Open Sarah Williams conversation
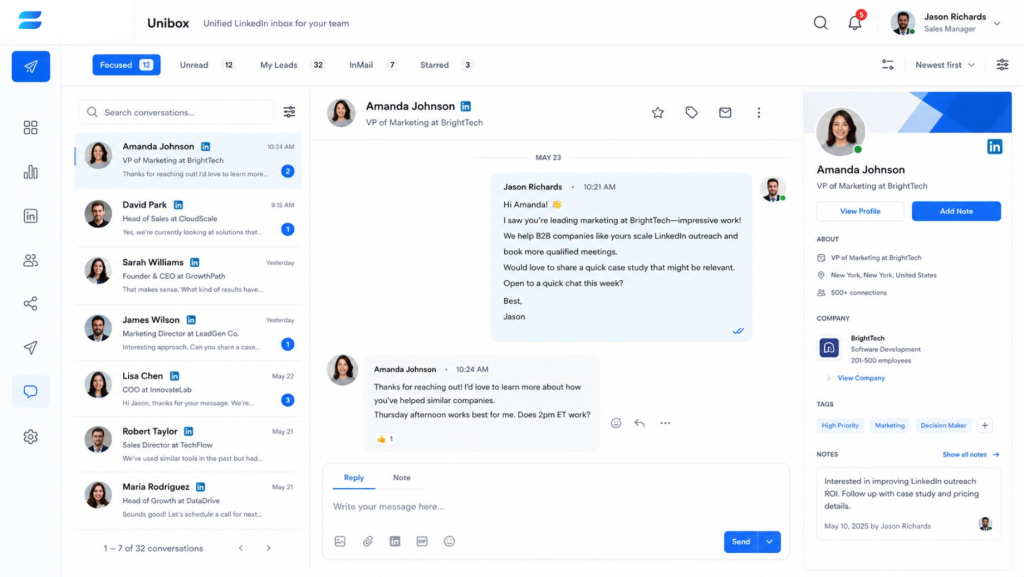This screenshot has width=1024, height=577. (188, 275)
